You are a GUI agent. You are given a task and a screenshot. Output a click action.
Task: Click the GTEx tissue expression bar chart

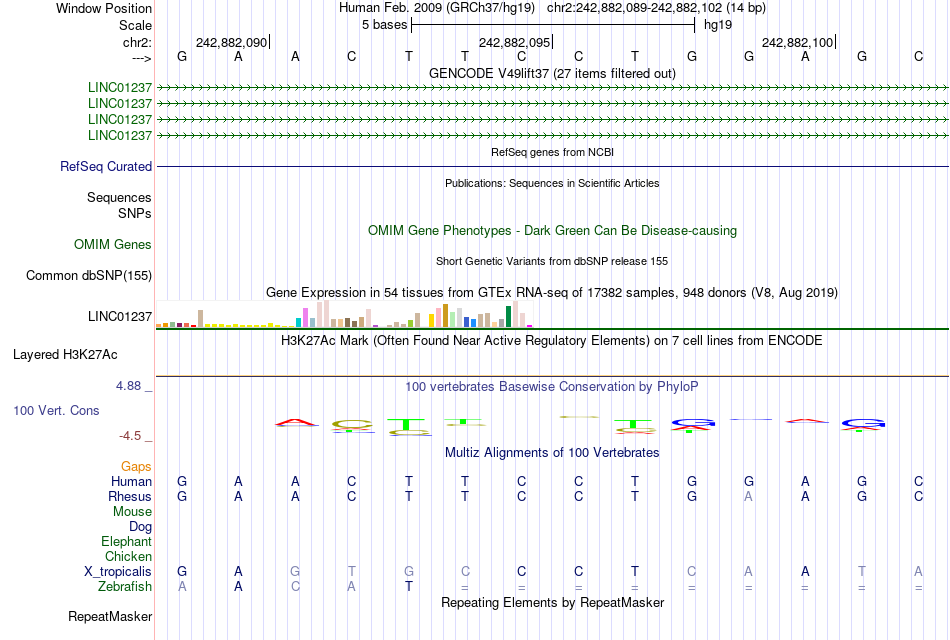344,314
